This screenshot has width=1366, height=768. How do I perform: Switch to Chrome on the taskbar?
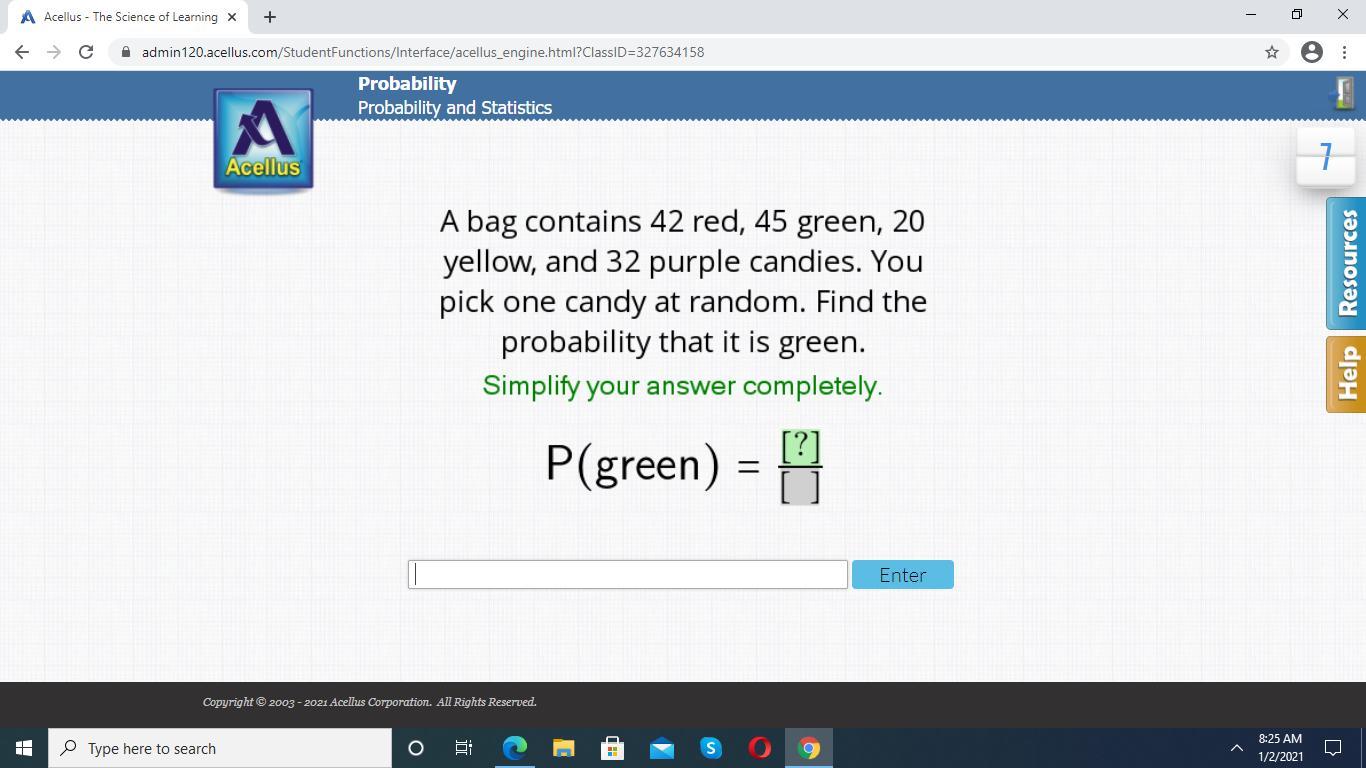pyautogui.click(x=808, y=748)
